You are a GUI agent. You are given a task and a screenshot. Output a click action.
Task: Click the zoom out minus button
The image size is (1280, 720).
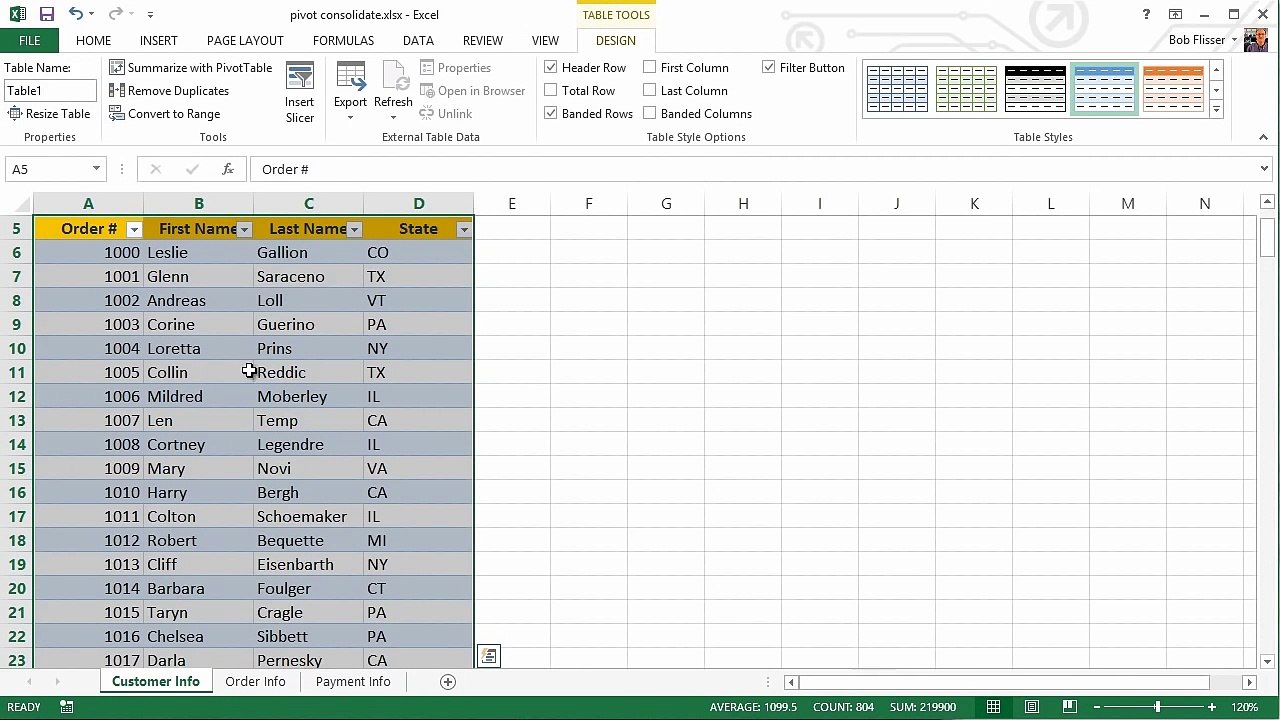coord(1096,707)
